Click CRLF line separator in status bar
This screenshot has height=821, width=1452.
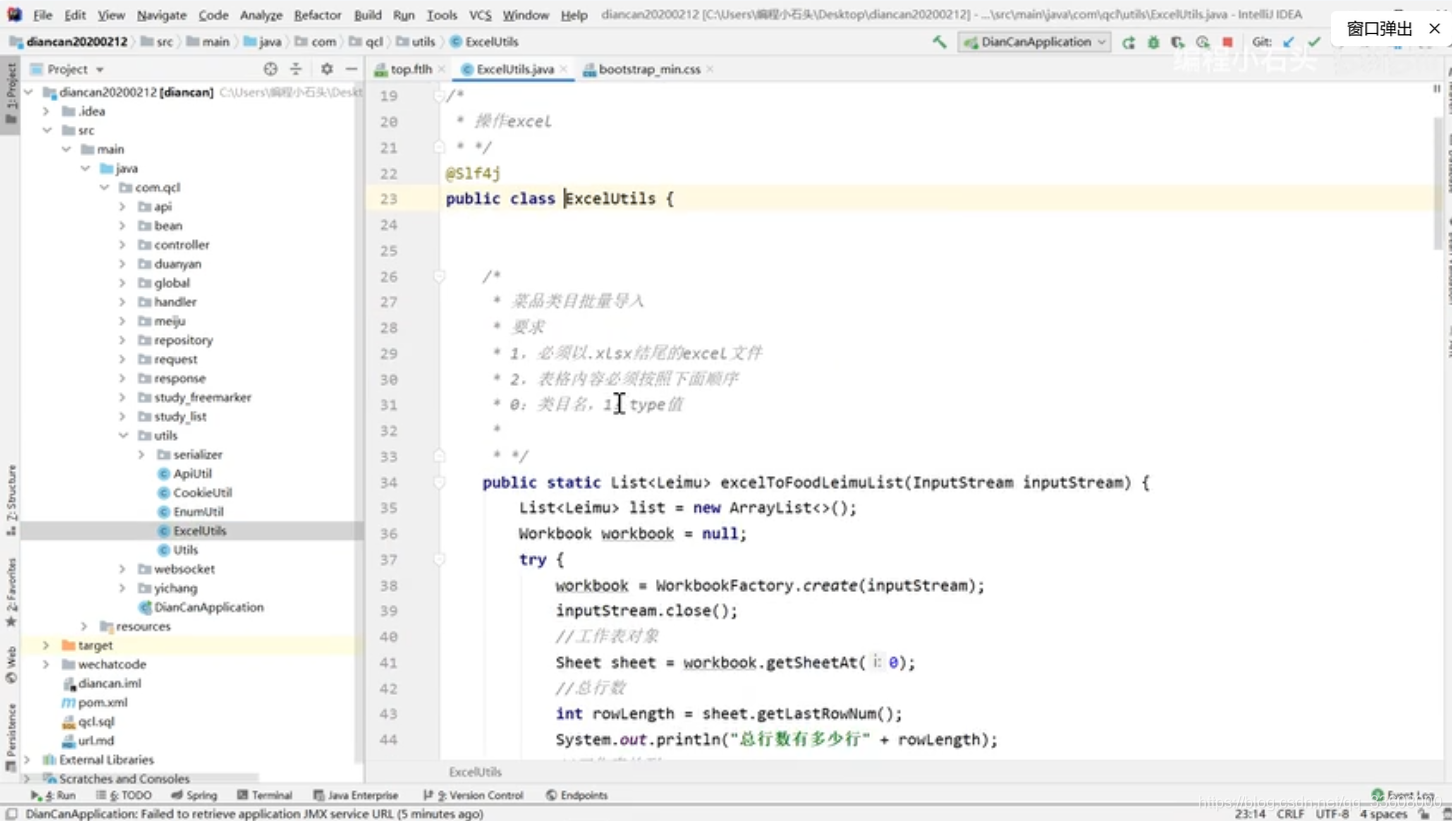[x=1291, y=814]
